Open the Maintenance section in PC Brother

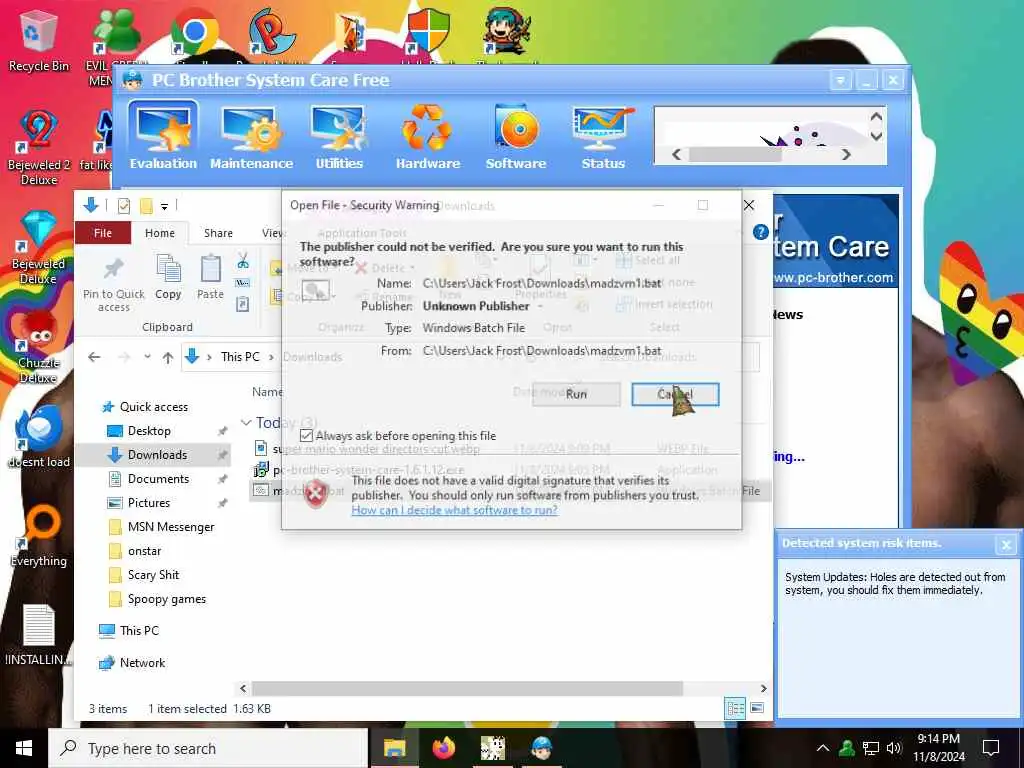251,138
